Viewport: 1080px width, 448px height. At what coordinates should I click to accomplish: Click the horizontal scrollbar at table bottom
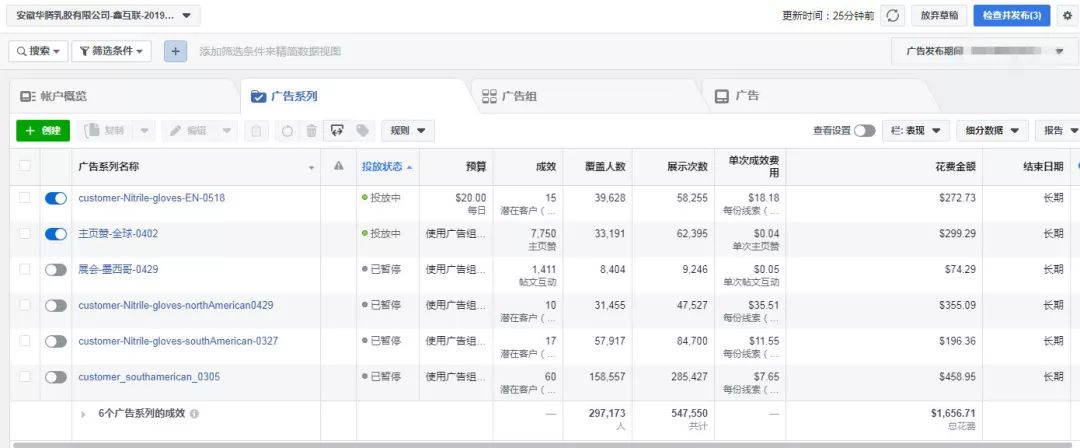[x=544, y=445]
